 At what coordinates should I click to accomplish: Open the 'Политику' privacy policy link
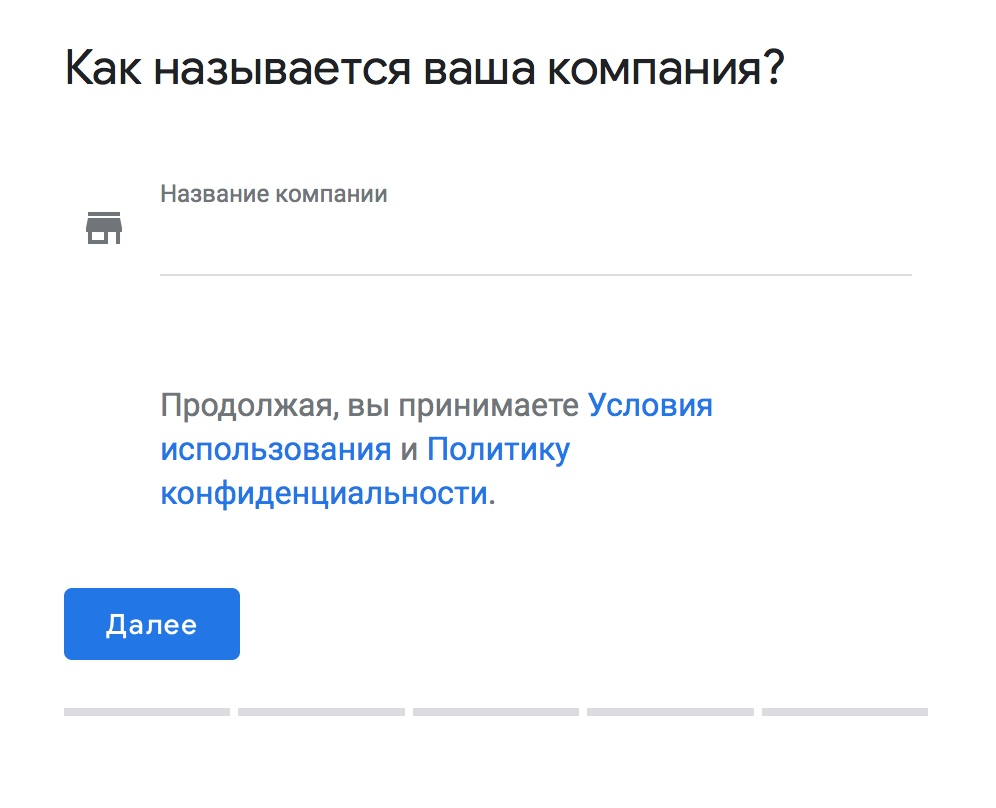pyautogui.click(x=498, y=450)
